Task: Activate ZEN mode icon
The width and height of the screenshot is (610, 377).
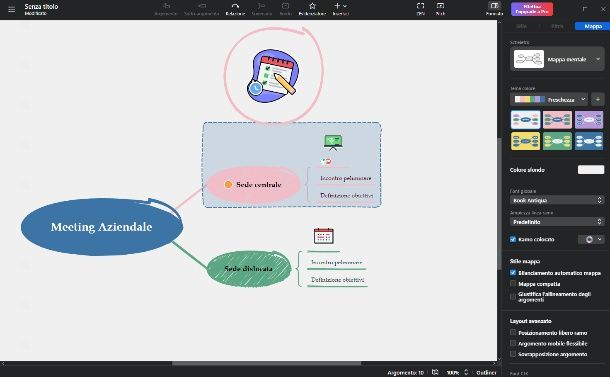Action: [x=420, y=9]
